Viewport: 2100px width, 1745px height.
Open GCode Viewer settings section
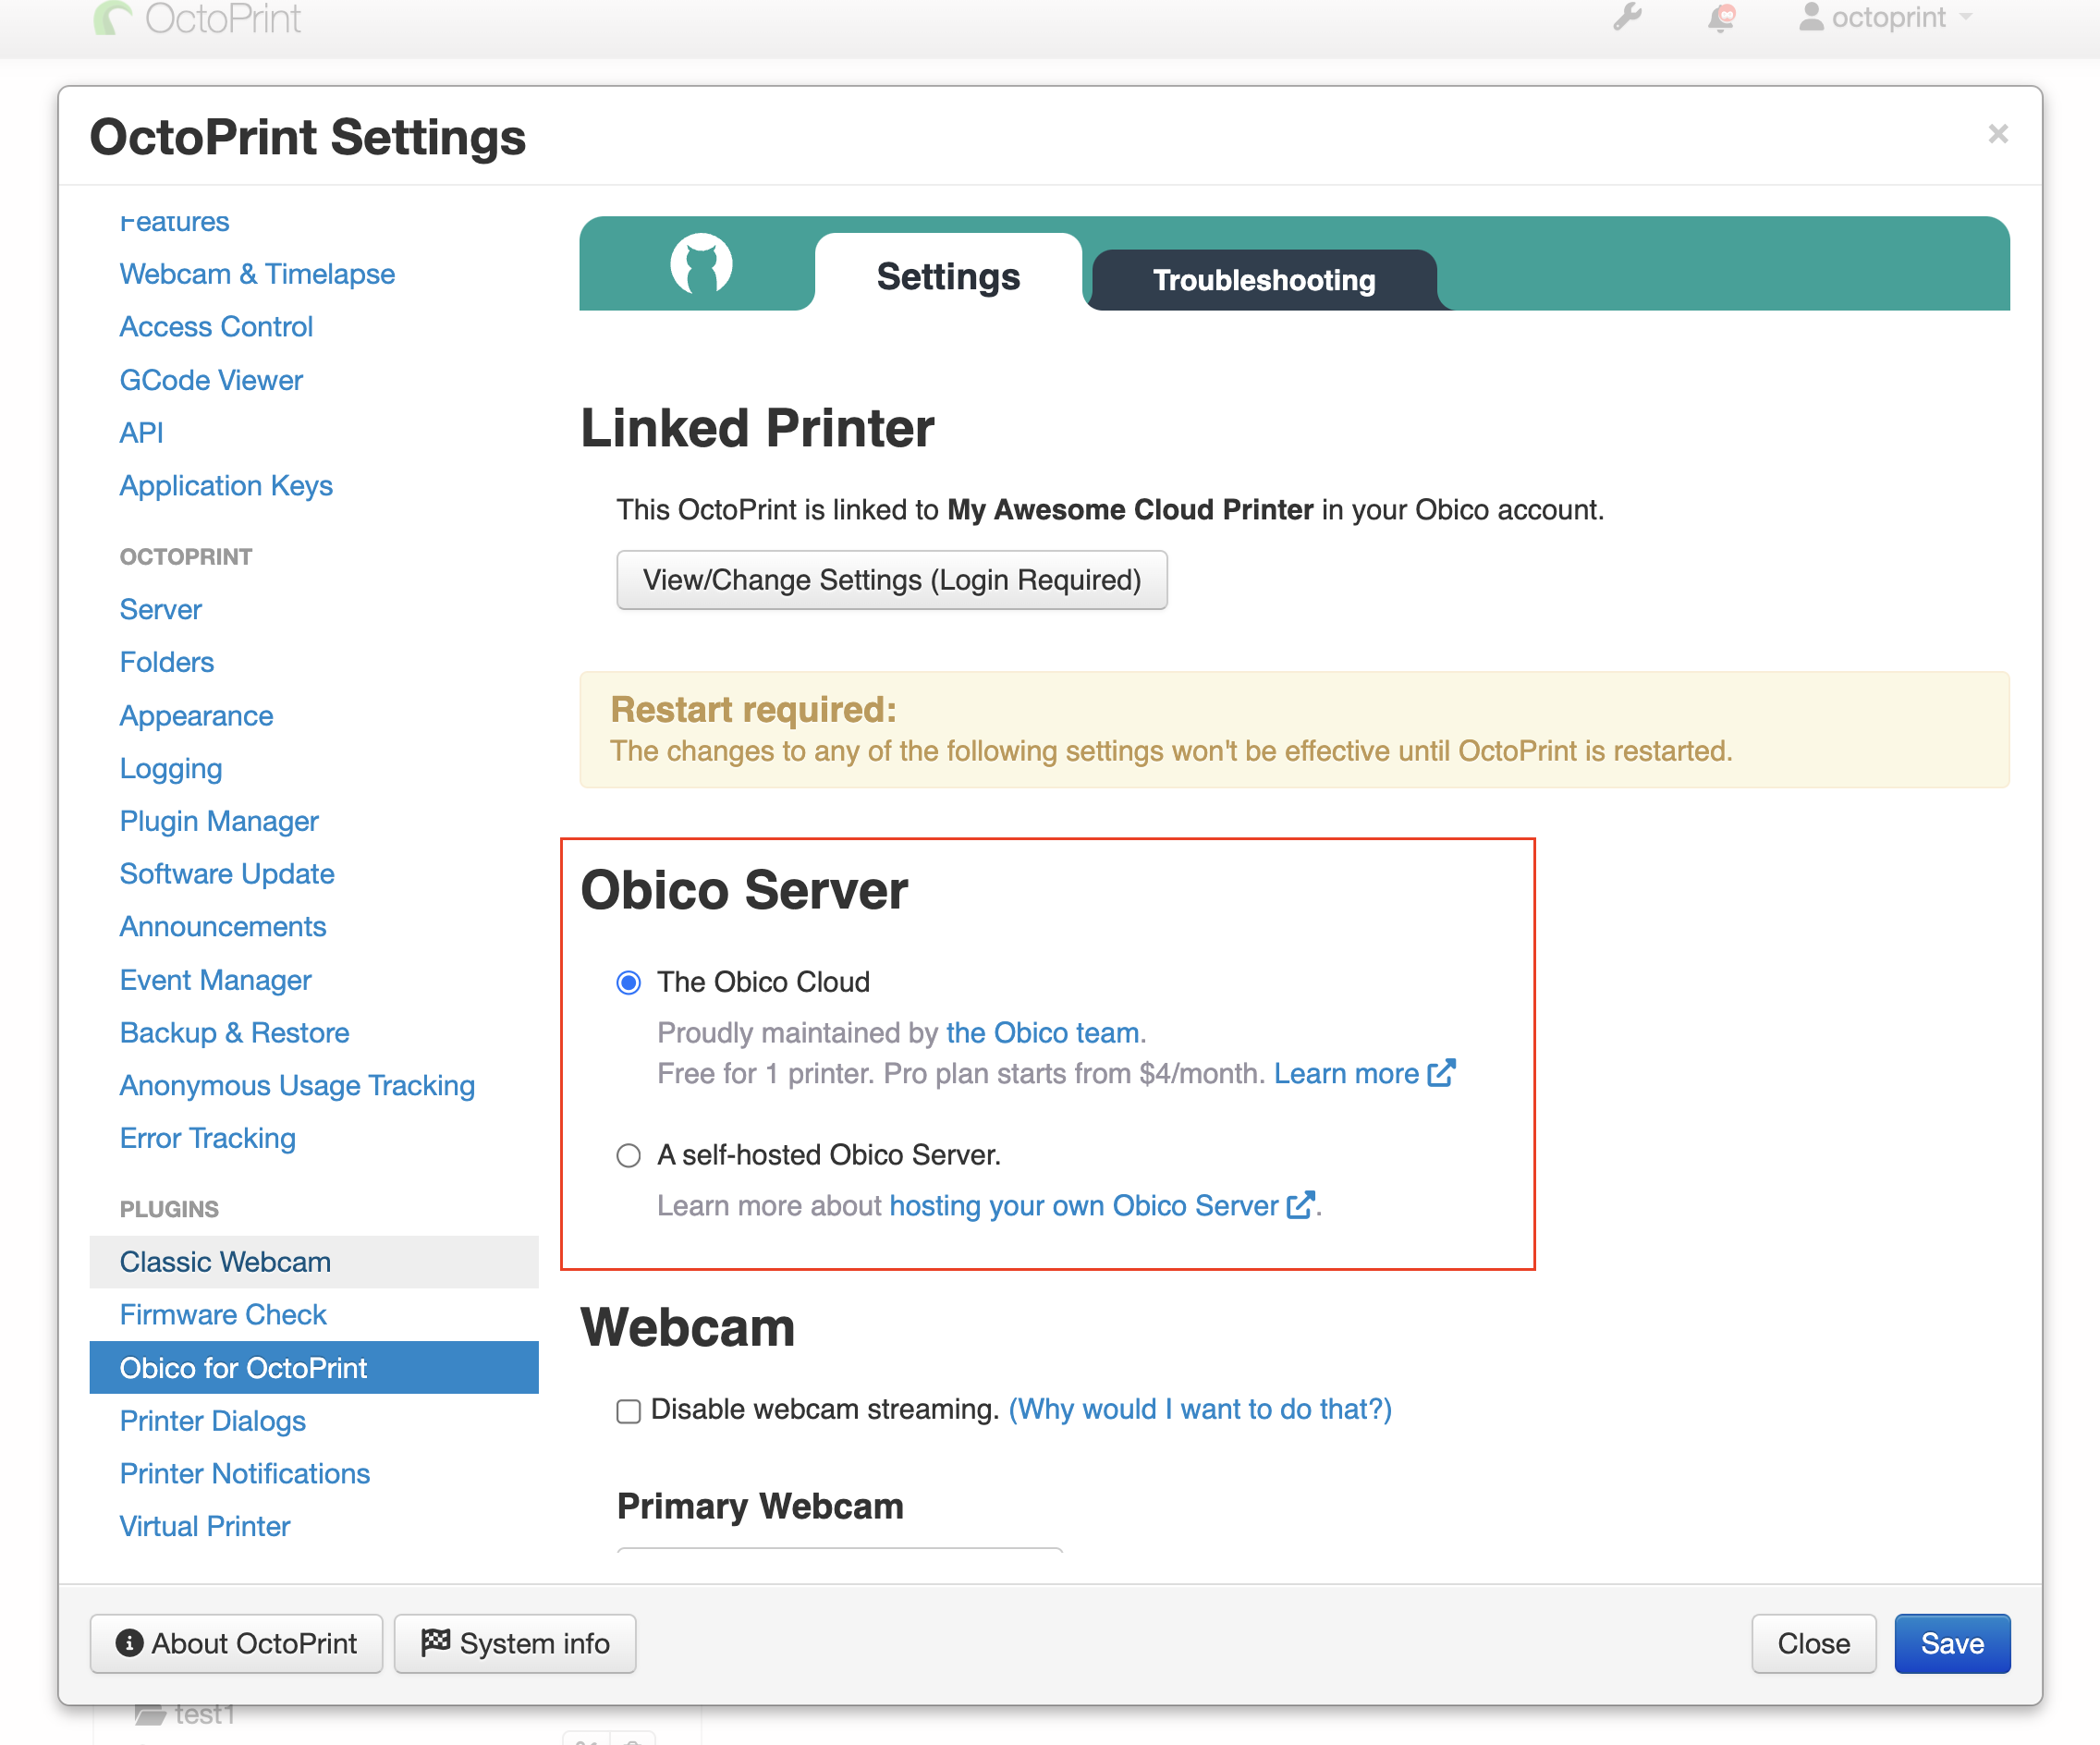click(211, 380)
